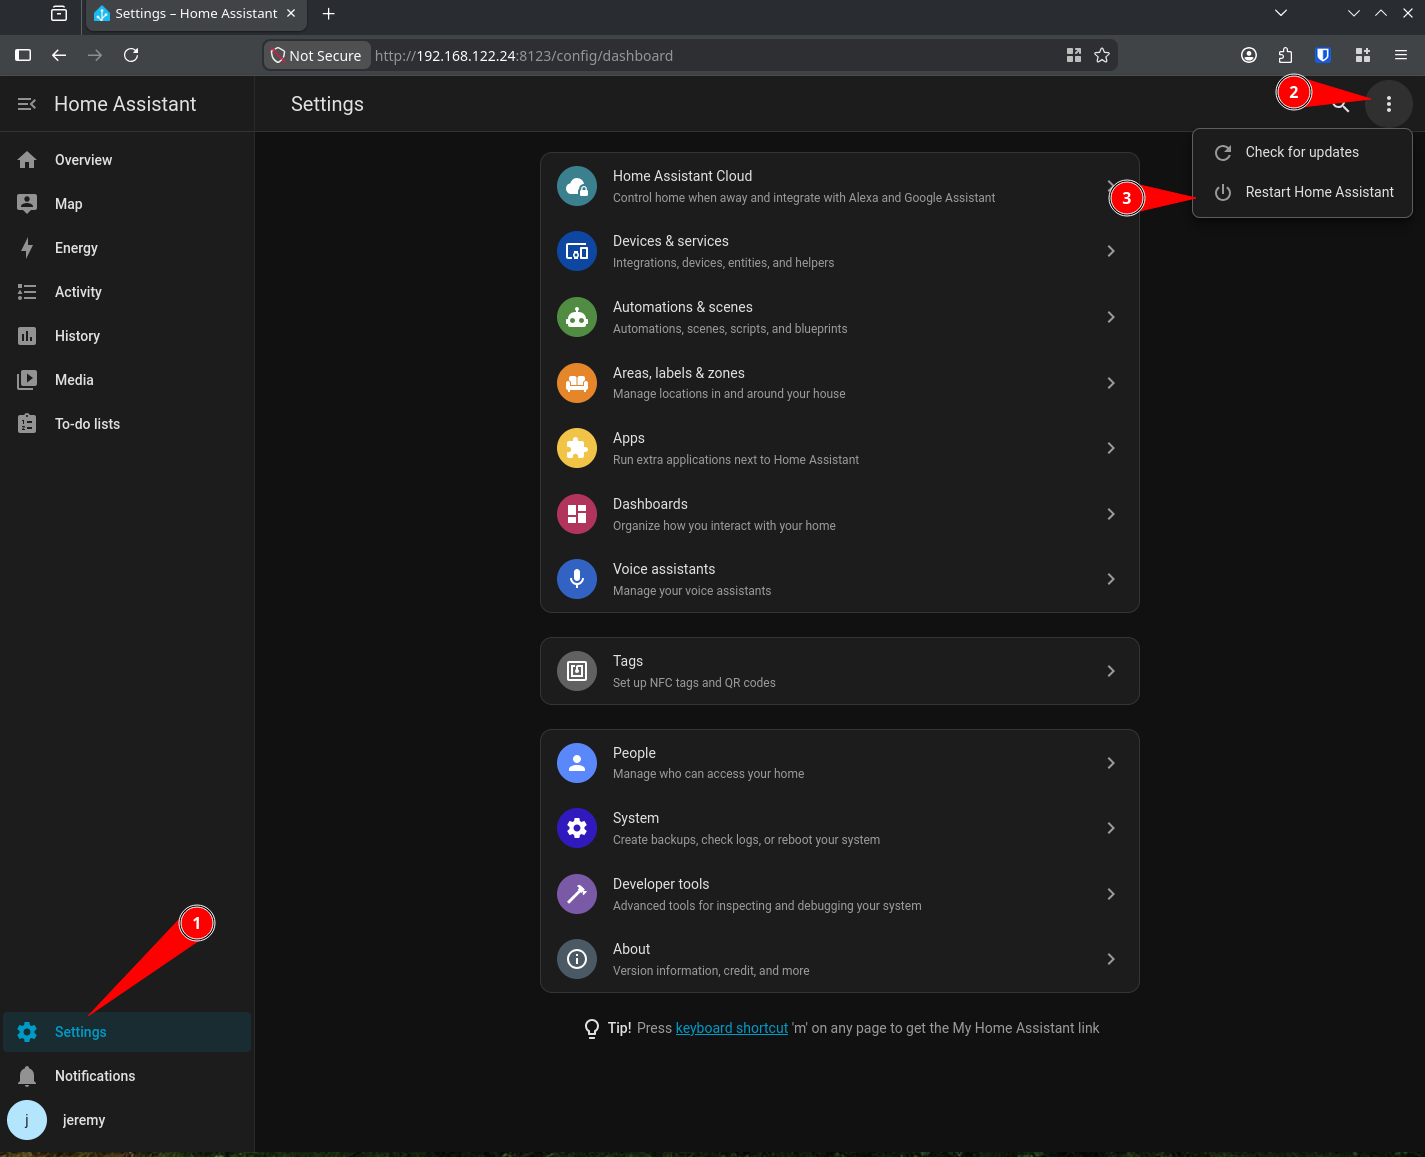
Task: Bookmark this page with the star
Action: [1102, 55]
